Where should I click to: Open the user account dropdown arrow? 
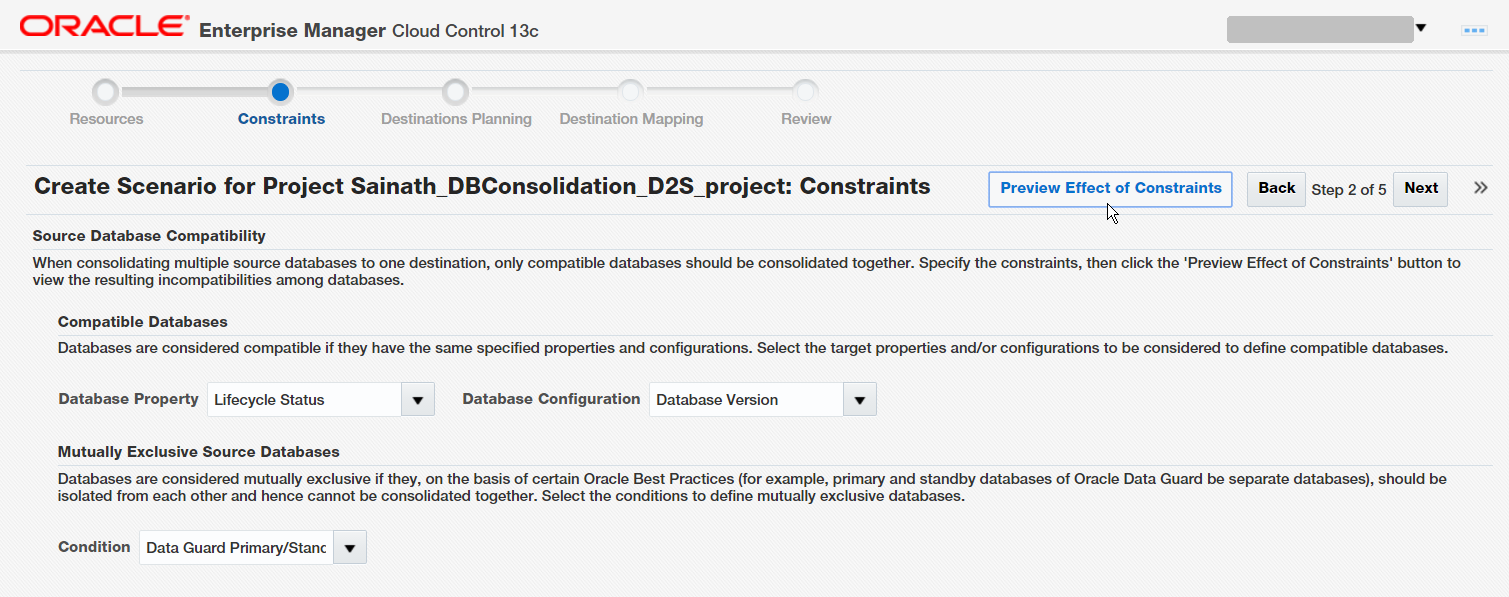click(x=1421, y=28)
